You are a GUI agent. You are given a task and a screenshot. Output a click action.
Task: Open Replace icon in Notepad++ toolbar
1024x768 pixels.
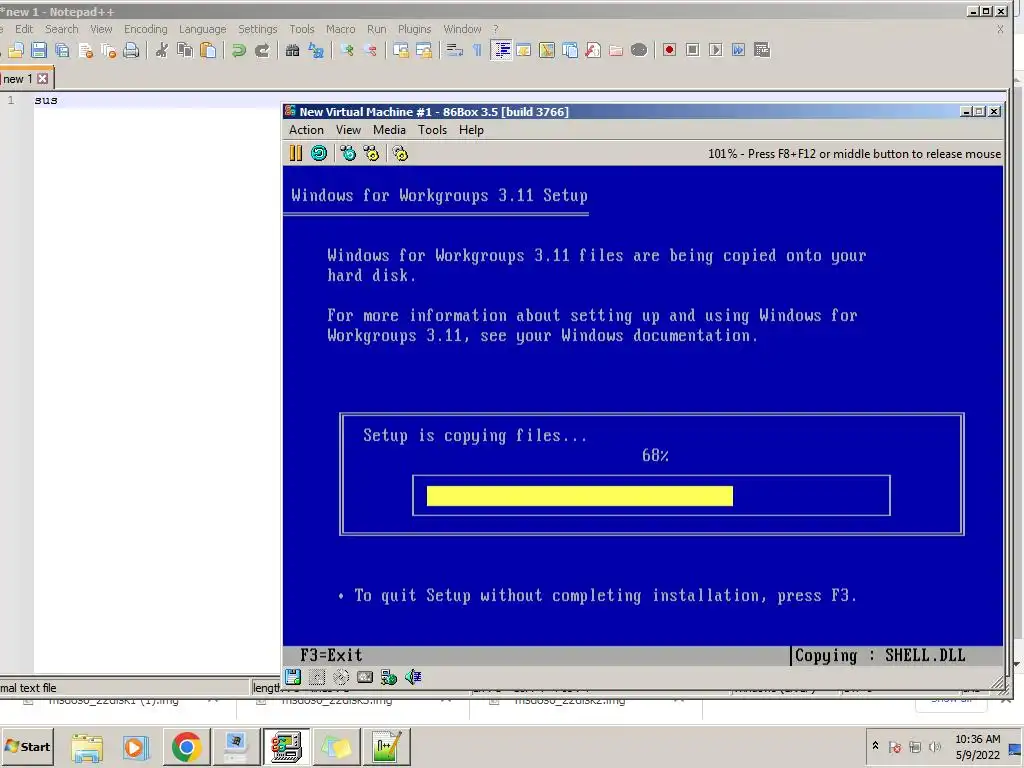316,50
